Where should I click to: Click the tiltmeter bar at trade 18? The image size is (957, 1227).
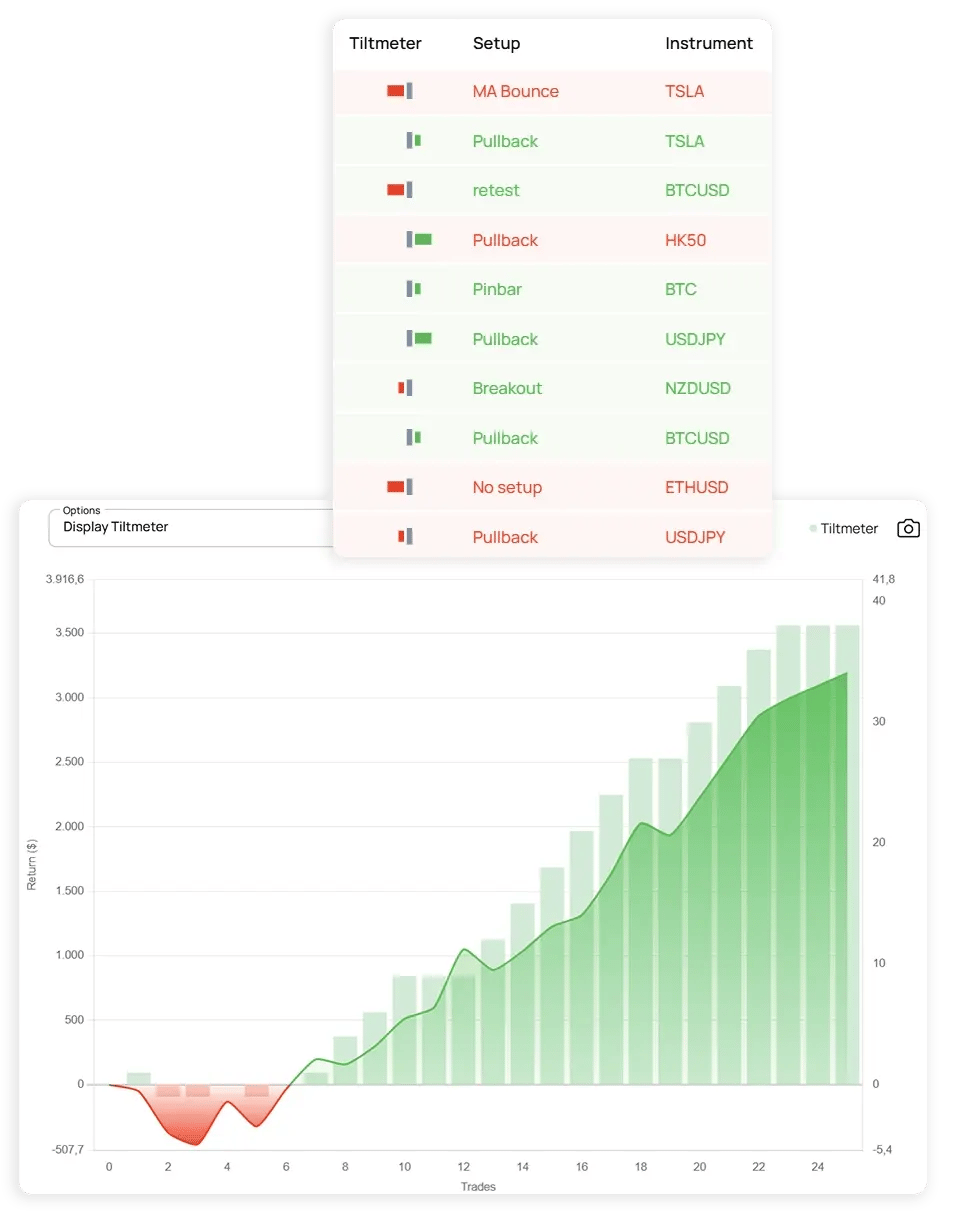[640, 920]
